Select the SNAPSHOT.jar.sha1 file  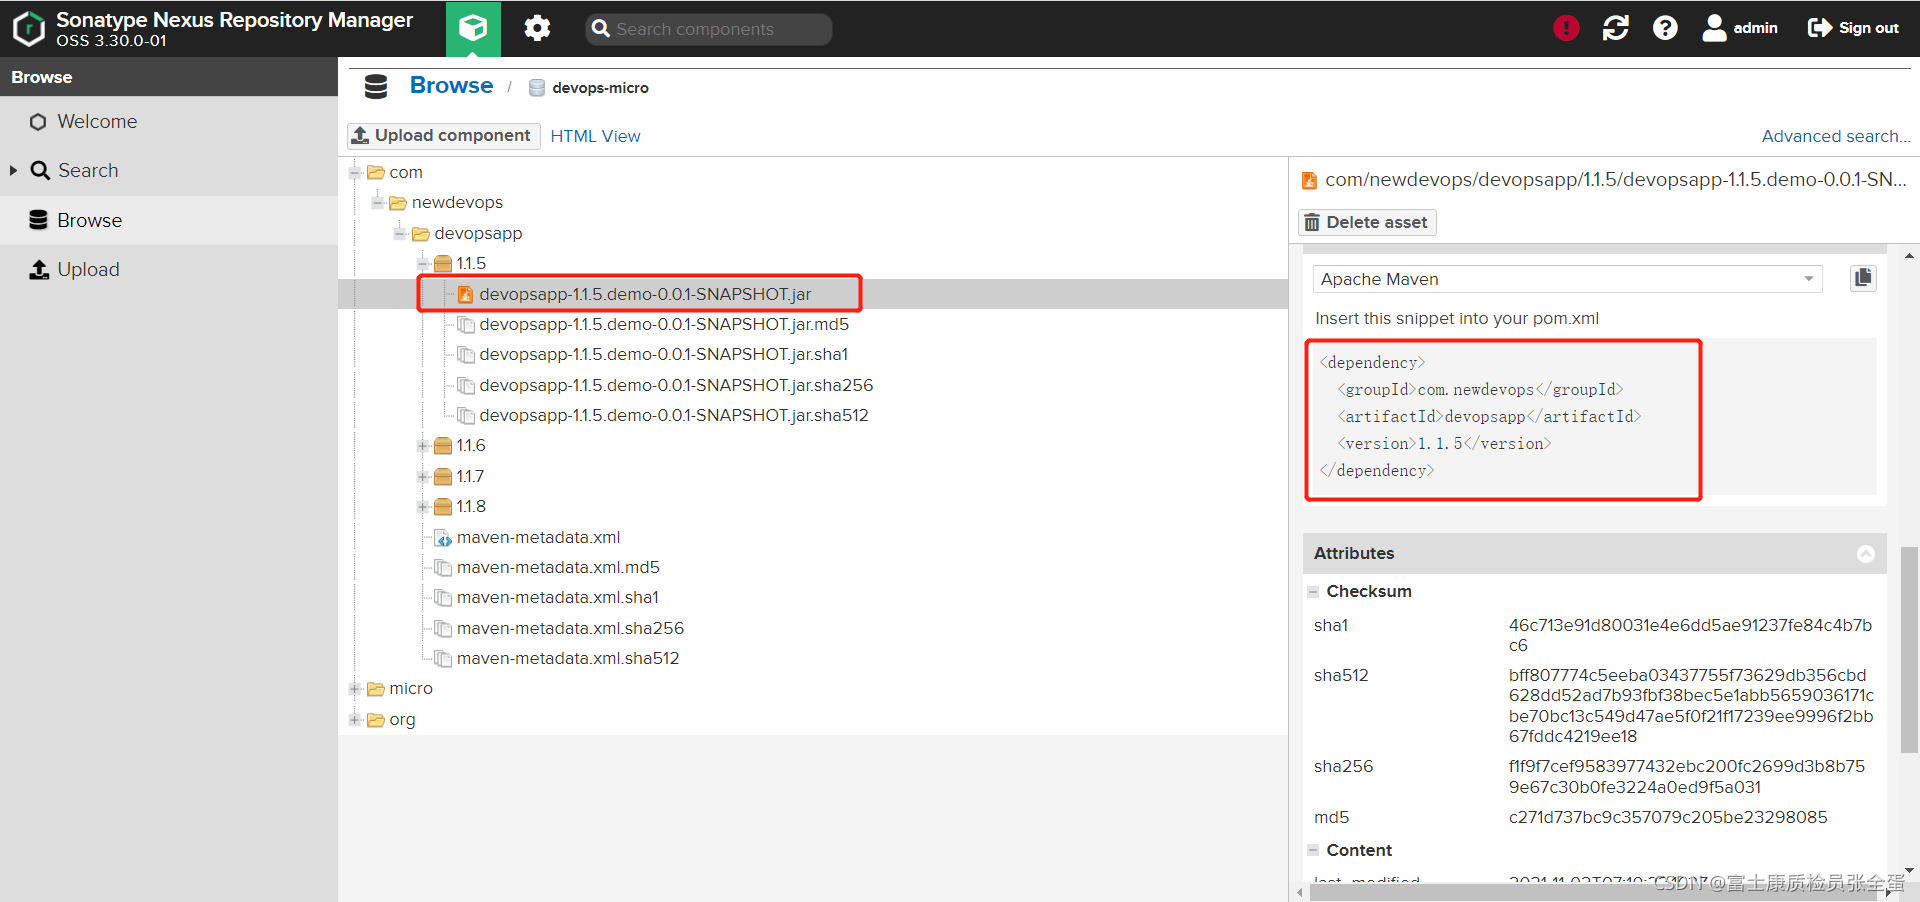click(x=664, y=354)
